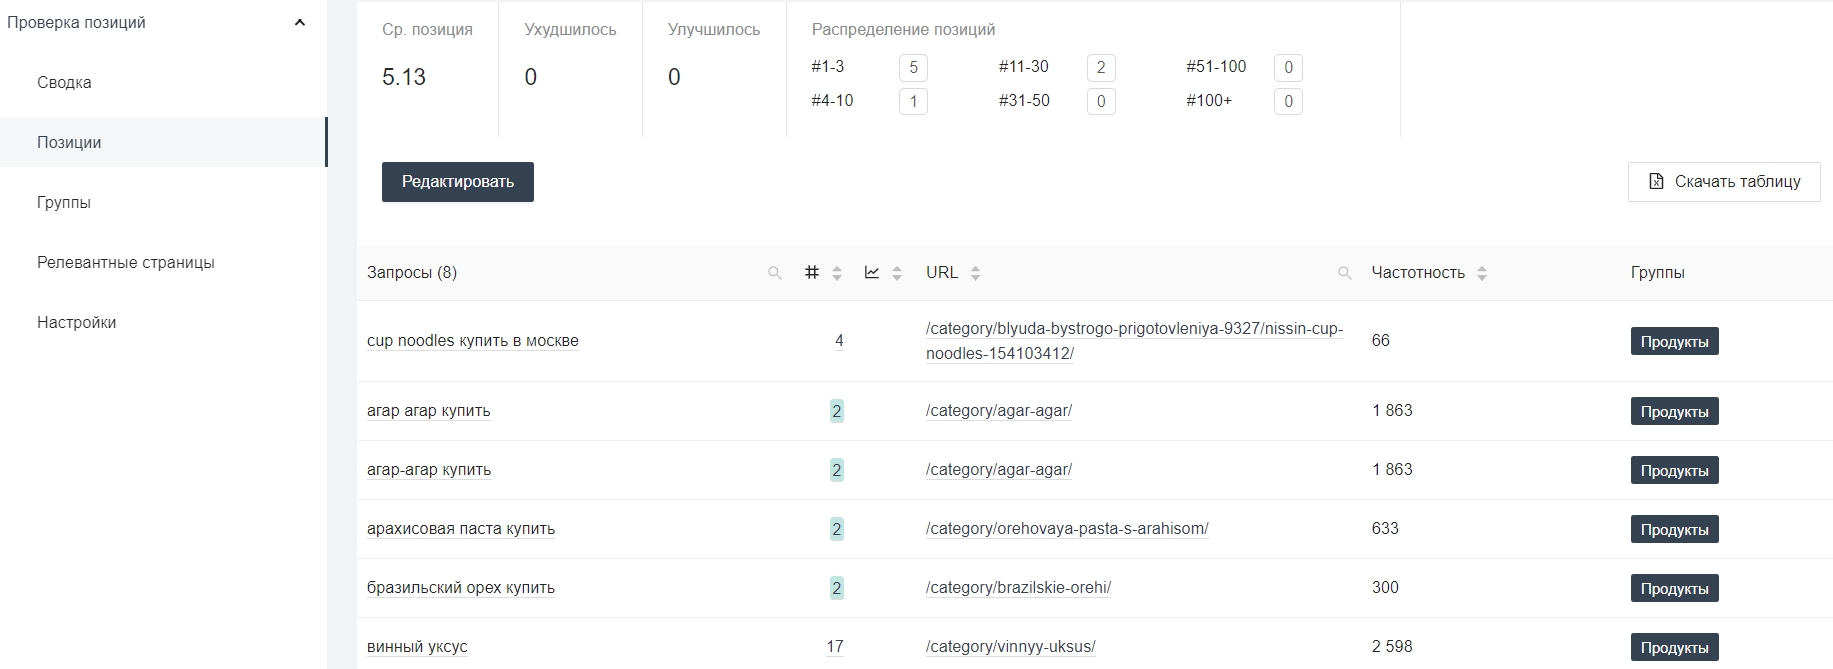Click the position hash column icon
The width and height of the screenshot is (1833, 669).
click(812, 272)
